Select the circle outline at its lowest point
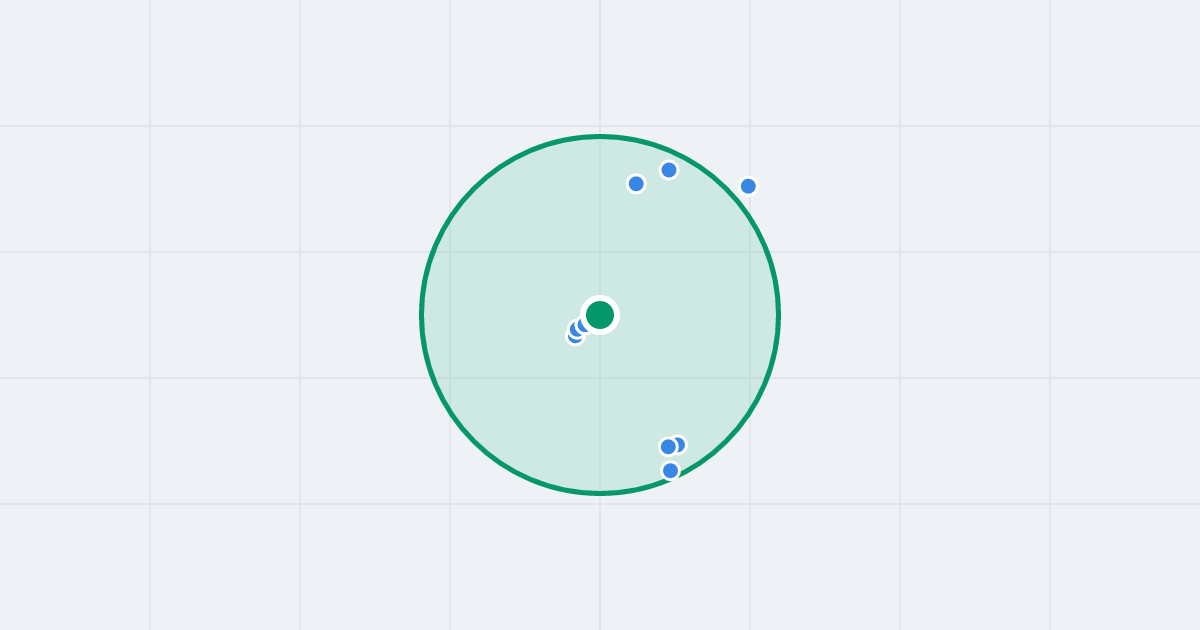 600,493
